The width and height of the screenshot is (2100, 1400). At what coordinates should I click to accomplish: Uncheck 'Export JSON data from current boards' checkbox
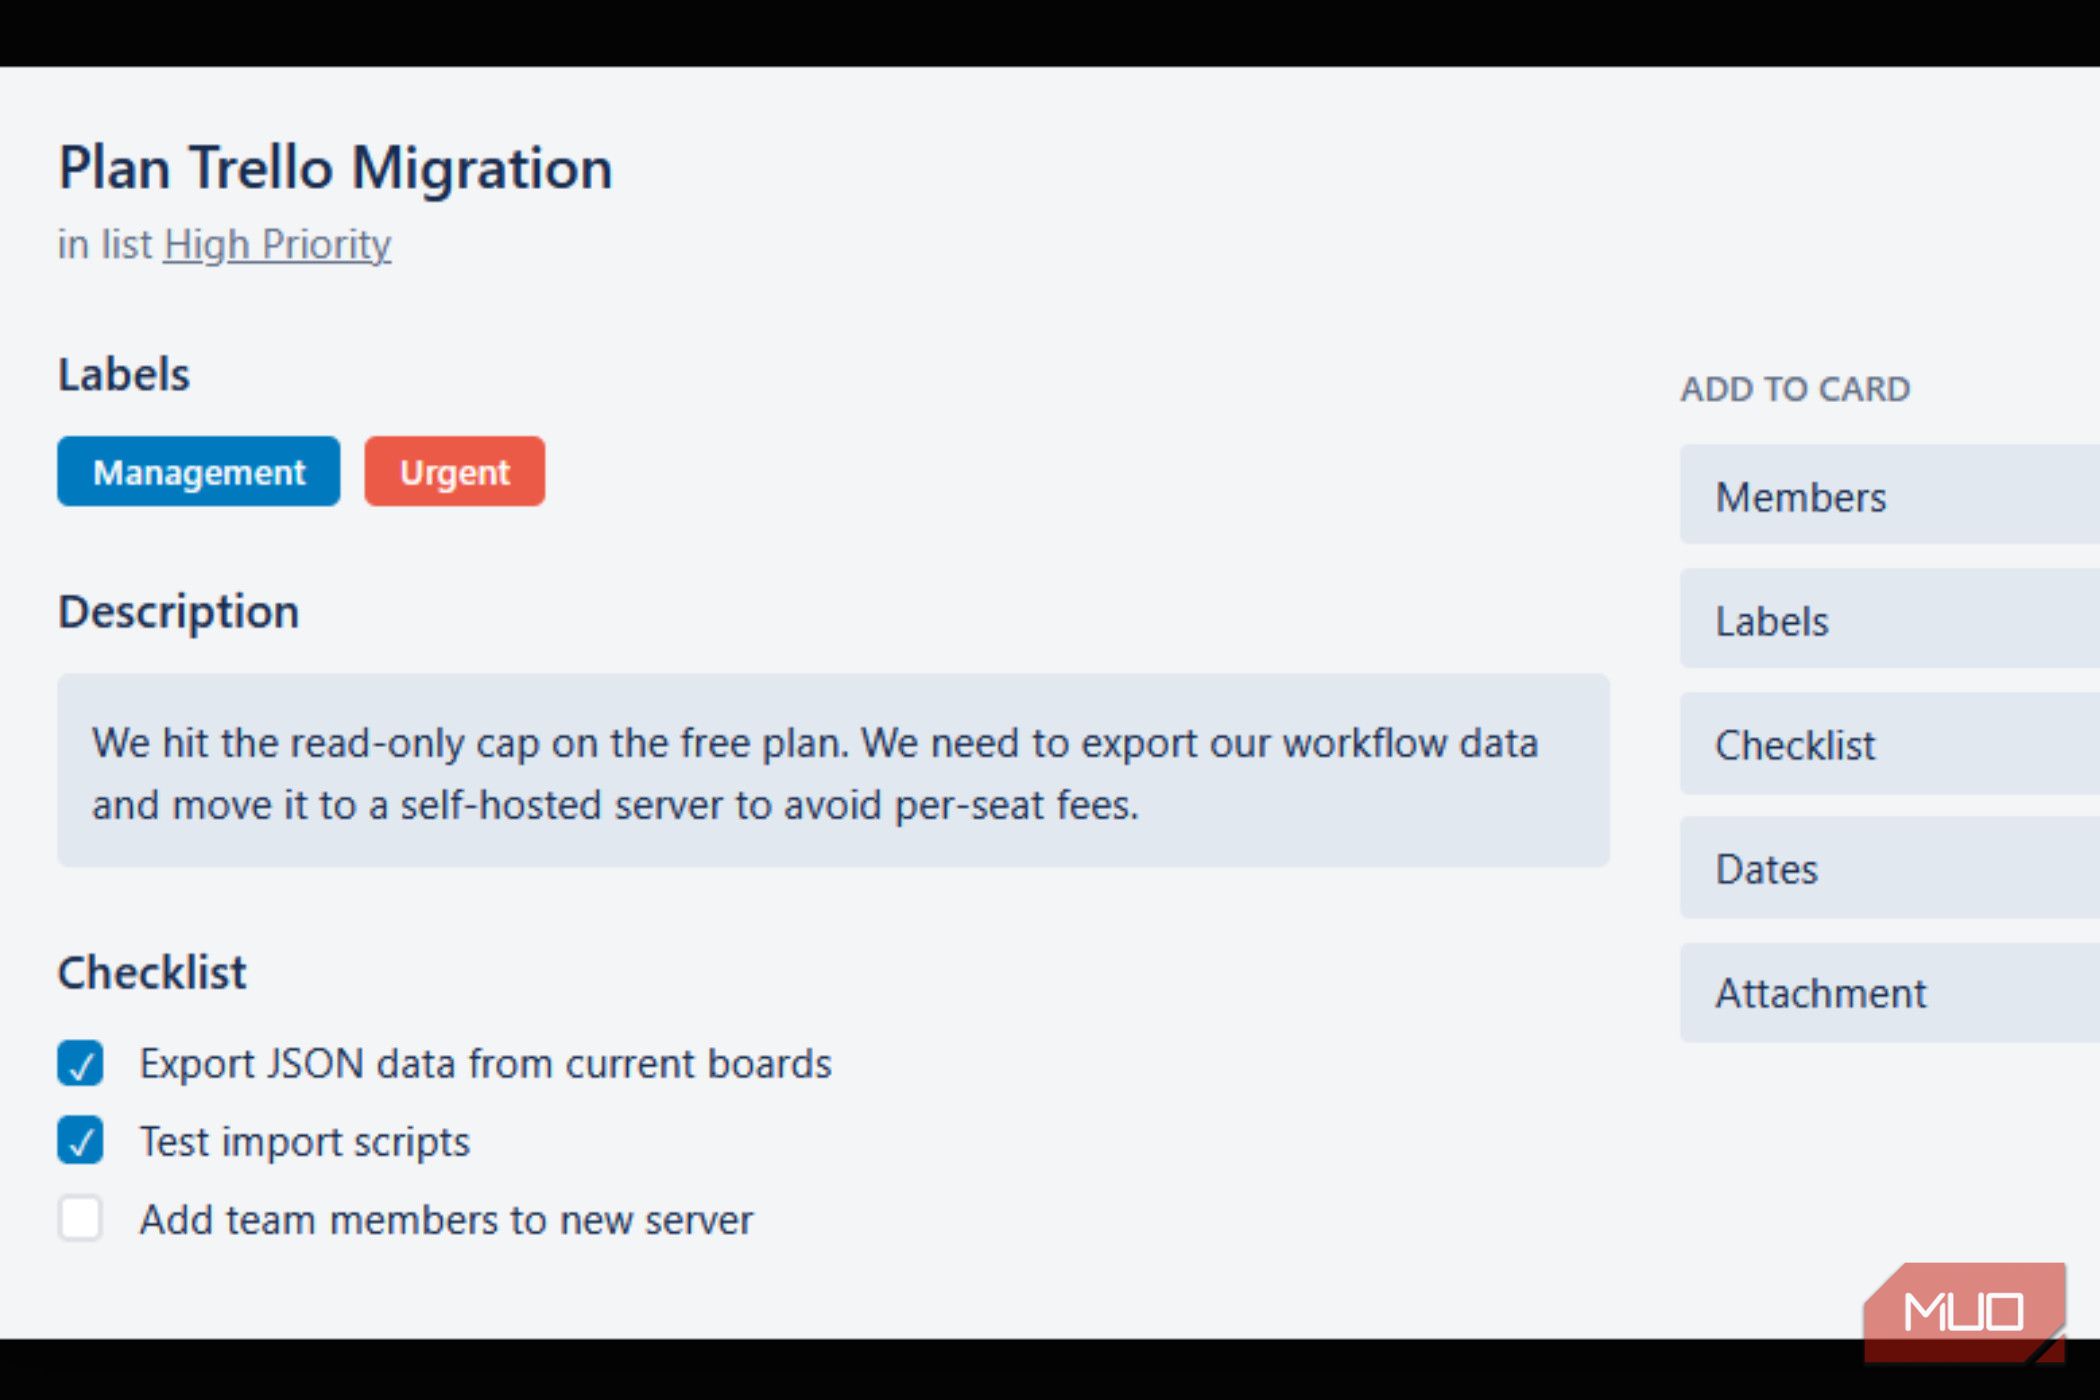pos(80,1063)
